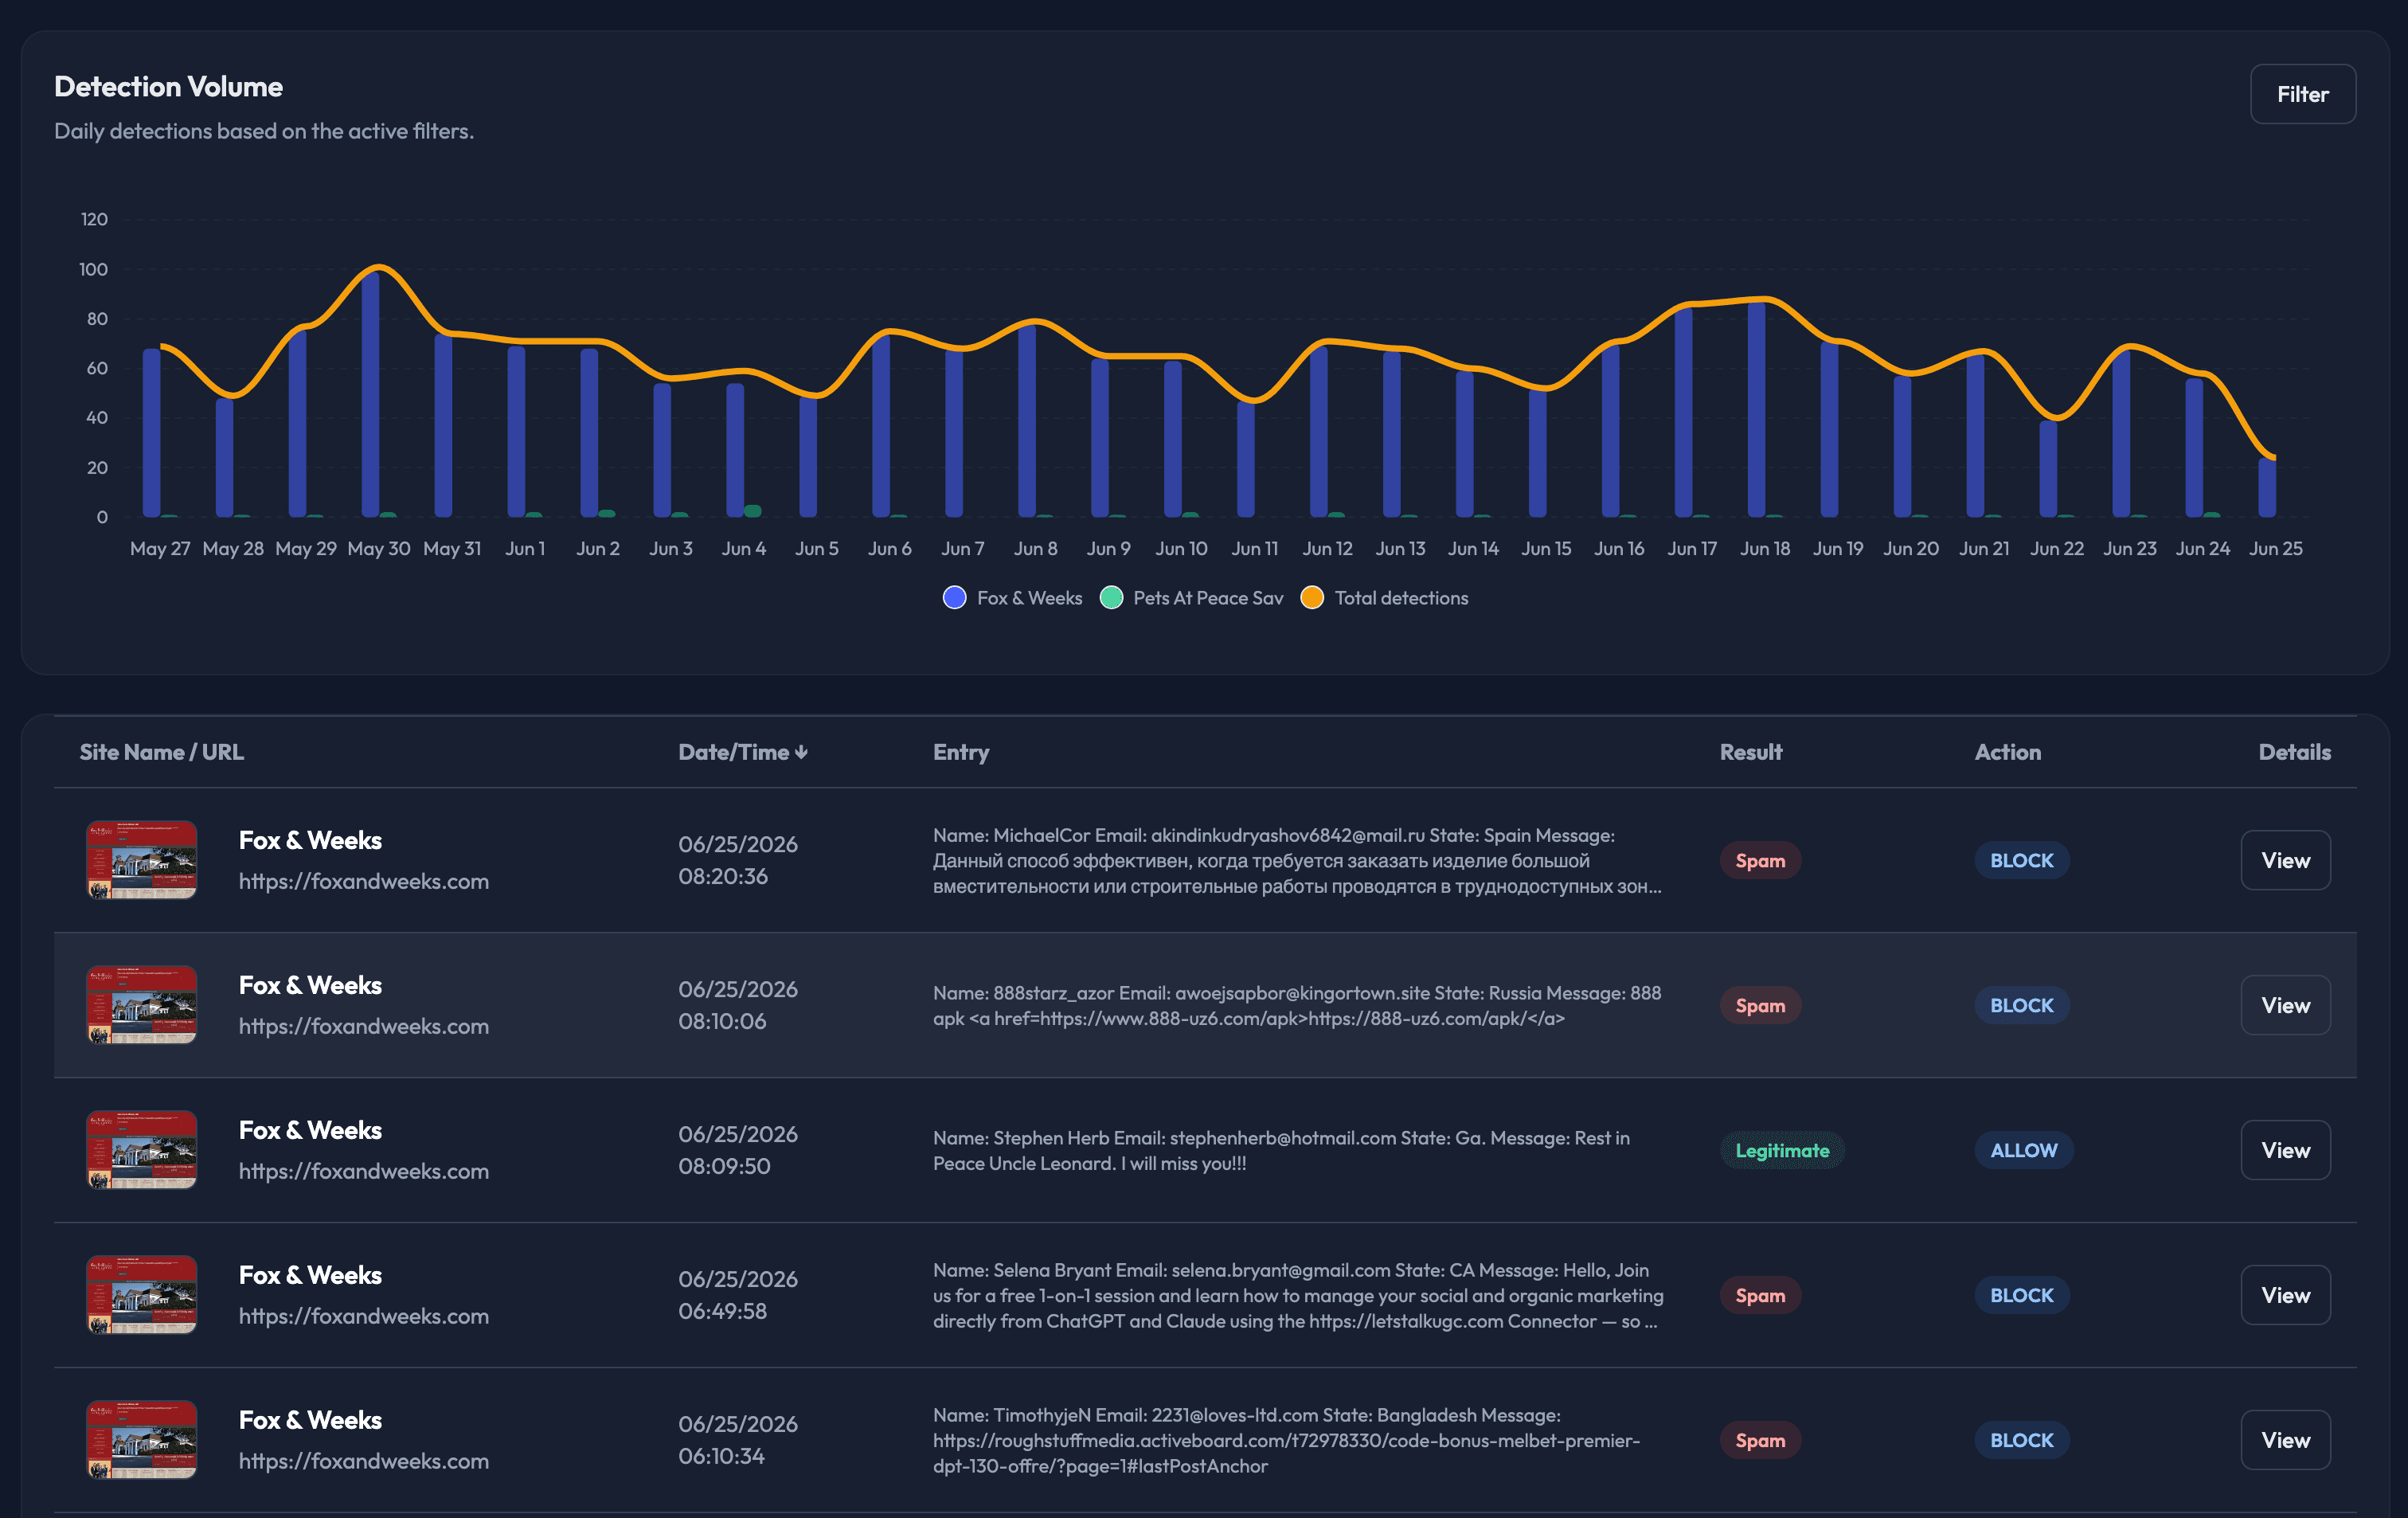Viewport: 2408px width, 1518px height.
Task: Open site thumbnail in the 08:09:50 row
Action: coord(141,1150)
